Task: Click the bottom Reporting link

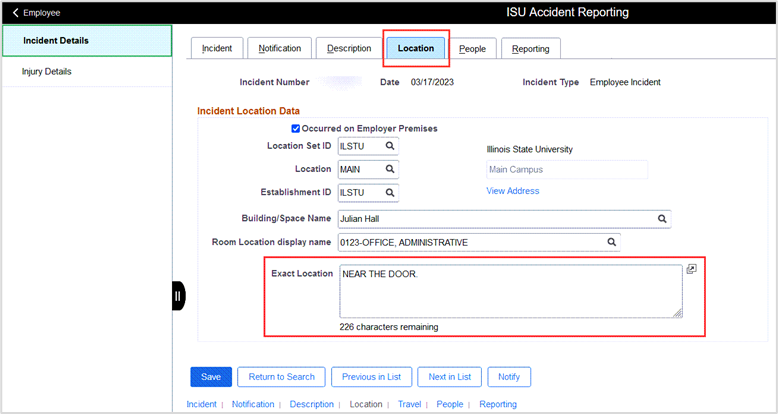Action: (x=498, y=404)
